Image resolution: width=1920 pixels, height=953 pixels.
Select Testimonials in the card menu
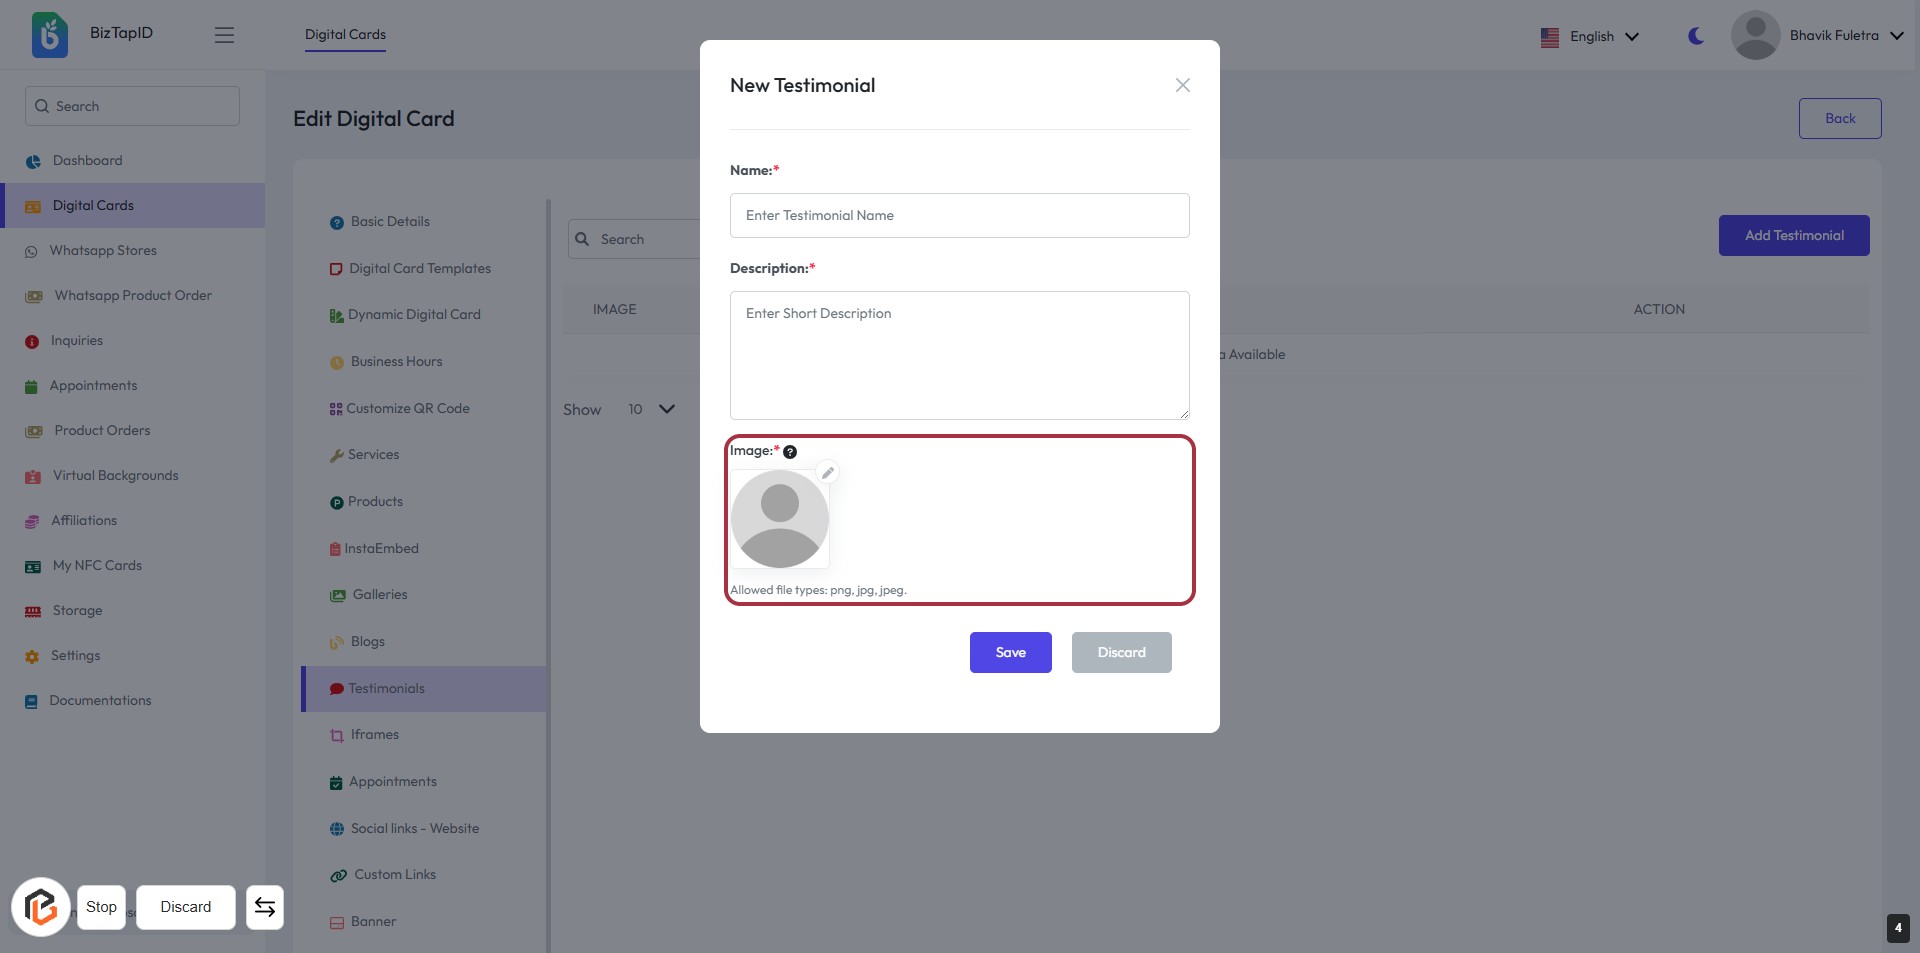click(x=386, y=688)
